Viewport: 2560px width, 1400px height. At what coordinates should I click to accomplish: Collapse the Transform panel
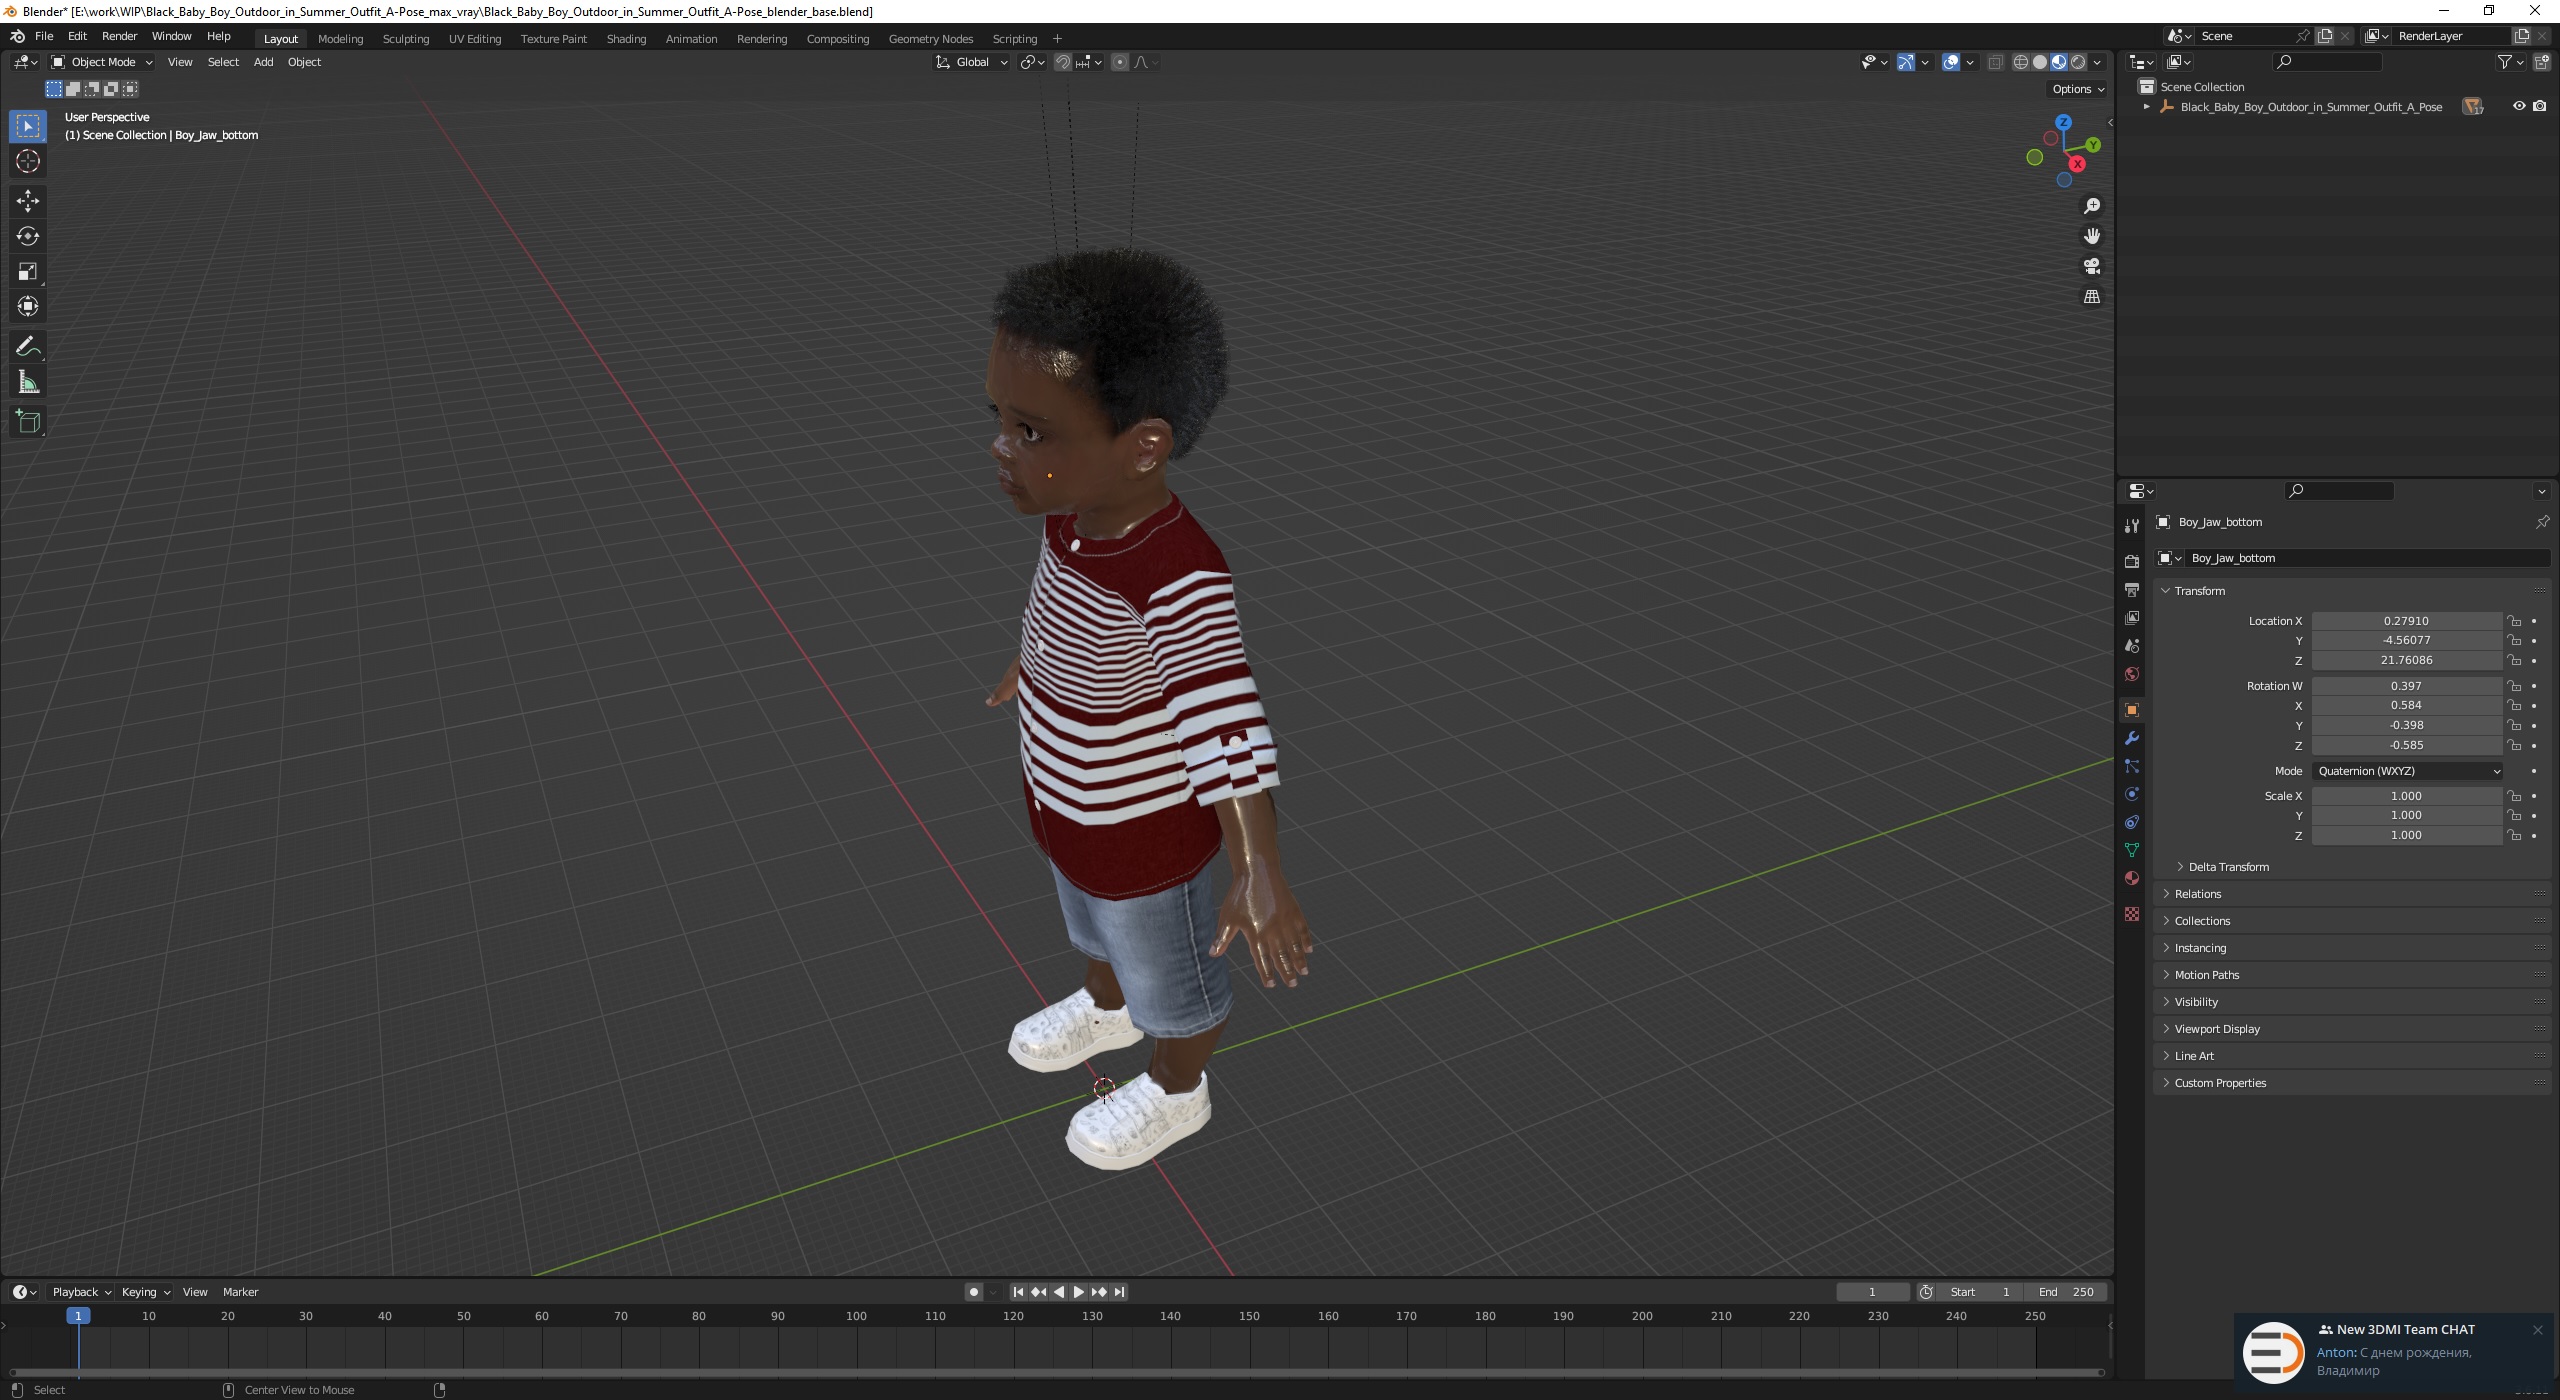[2199, 591]
